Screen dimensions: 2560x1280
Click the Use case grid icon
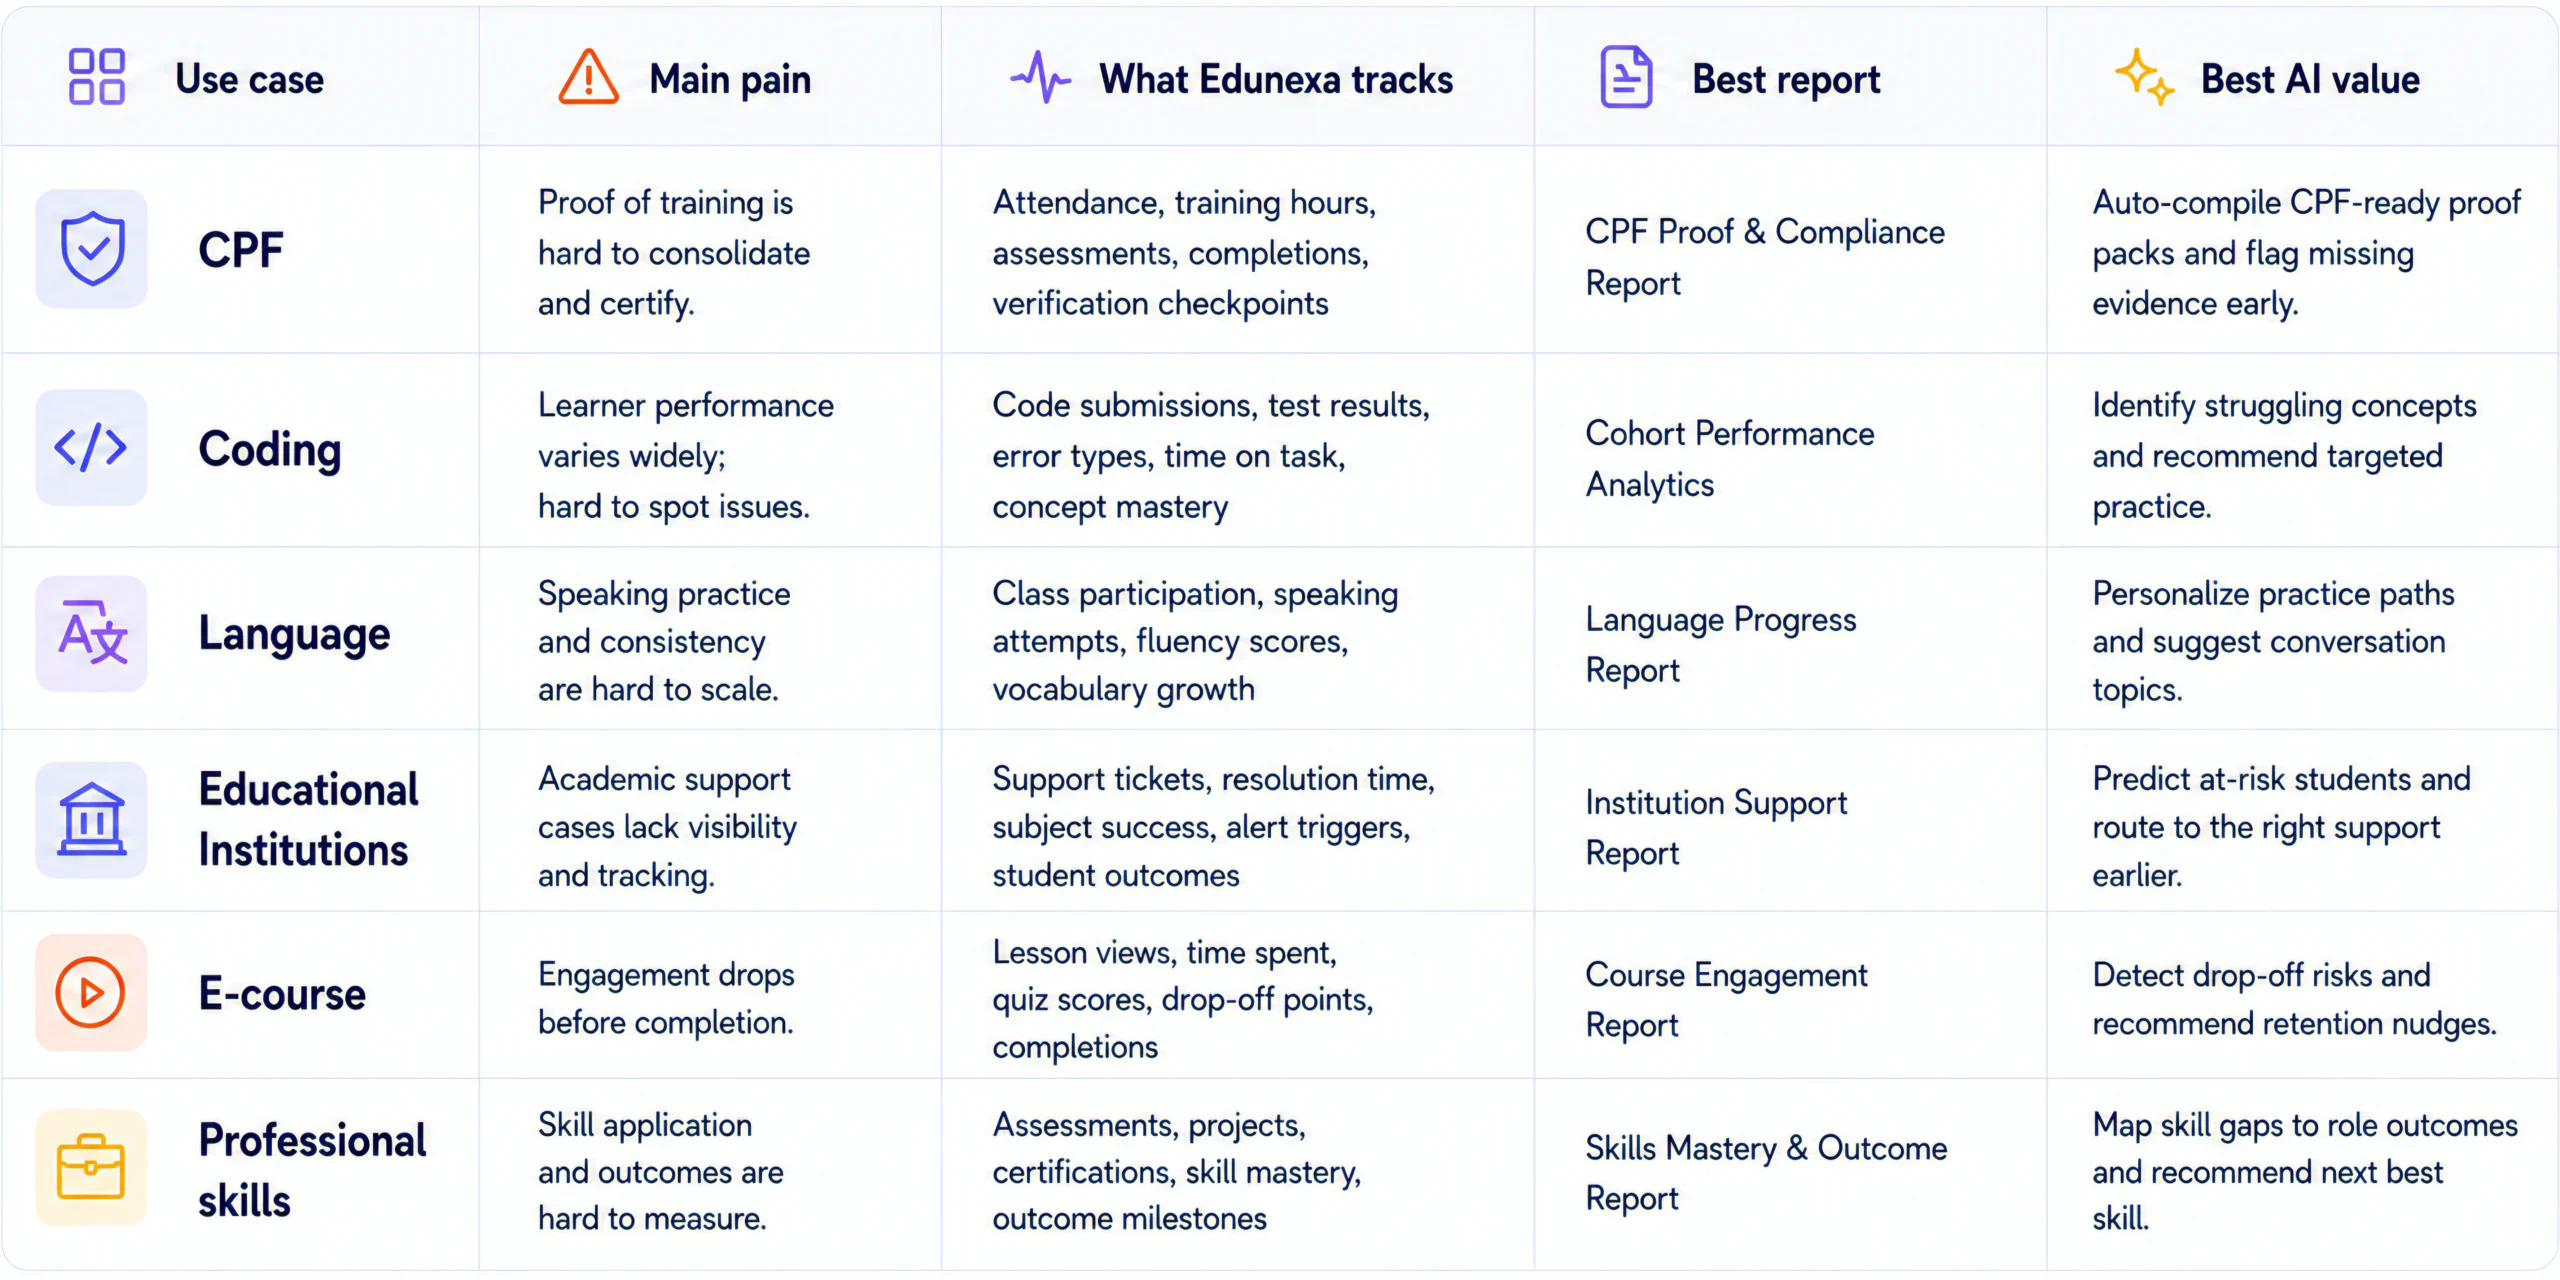point(96,77)
